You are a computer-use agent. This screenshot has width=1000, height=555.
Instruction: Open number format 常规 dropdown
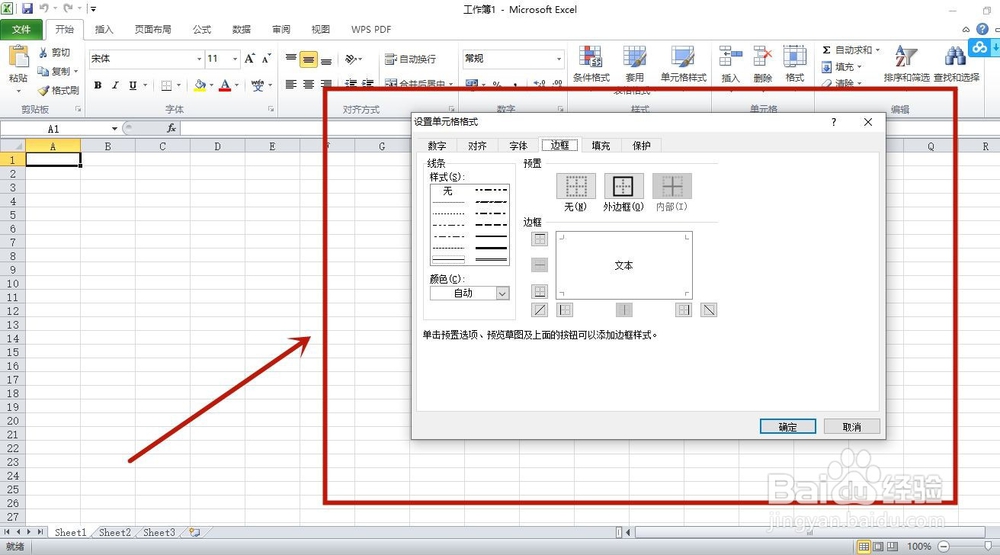click(559, 59)
